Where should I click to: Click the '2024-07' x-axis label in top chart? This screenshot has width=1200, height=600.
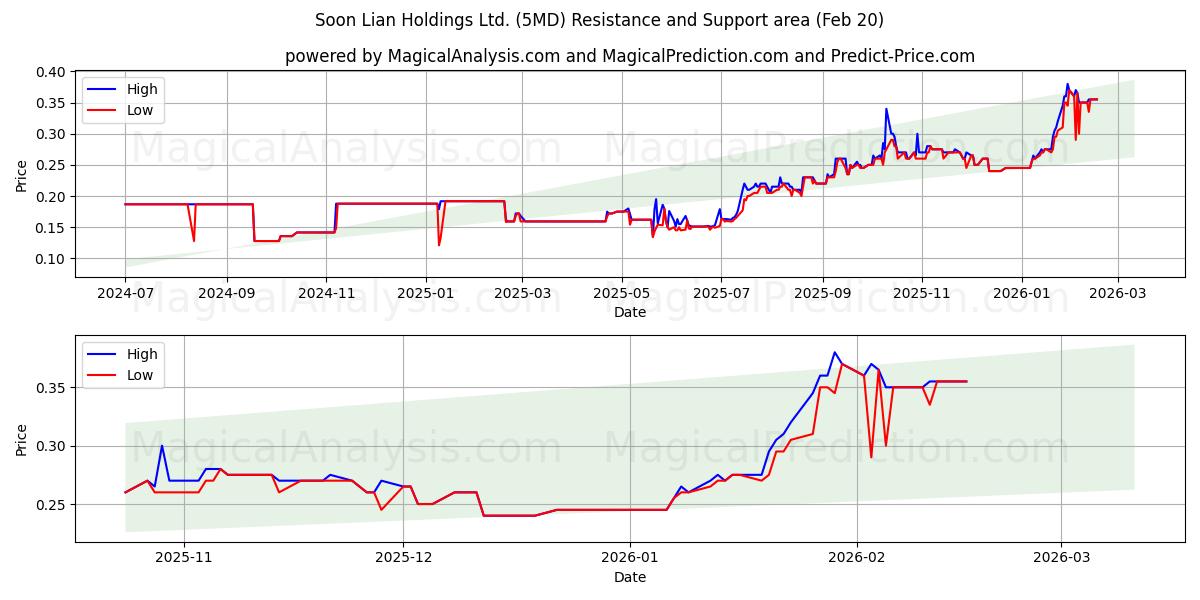coord(125,295)
